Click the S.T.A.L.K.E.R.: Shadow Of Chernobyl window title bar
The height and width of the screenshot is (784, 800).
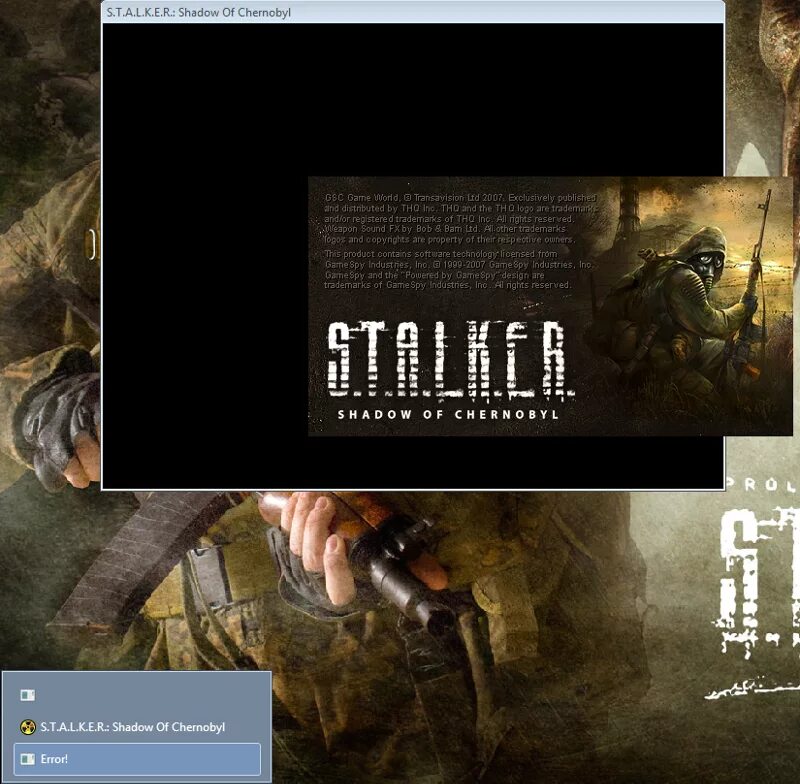(x=413, y=12)
